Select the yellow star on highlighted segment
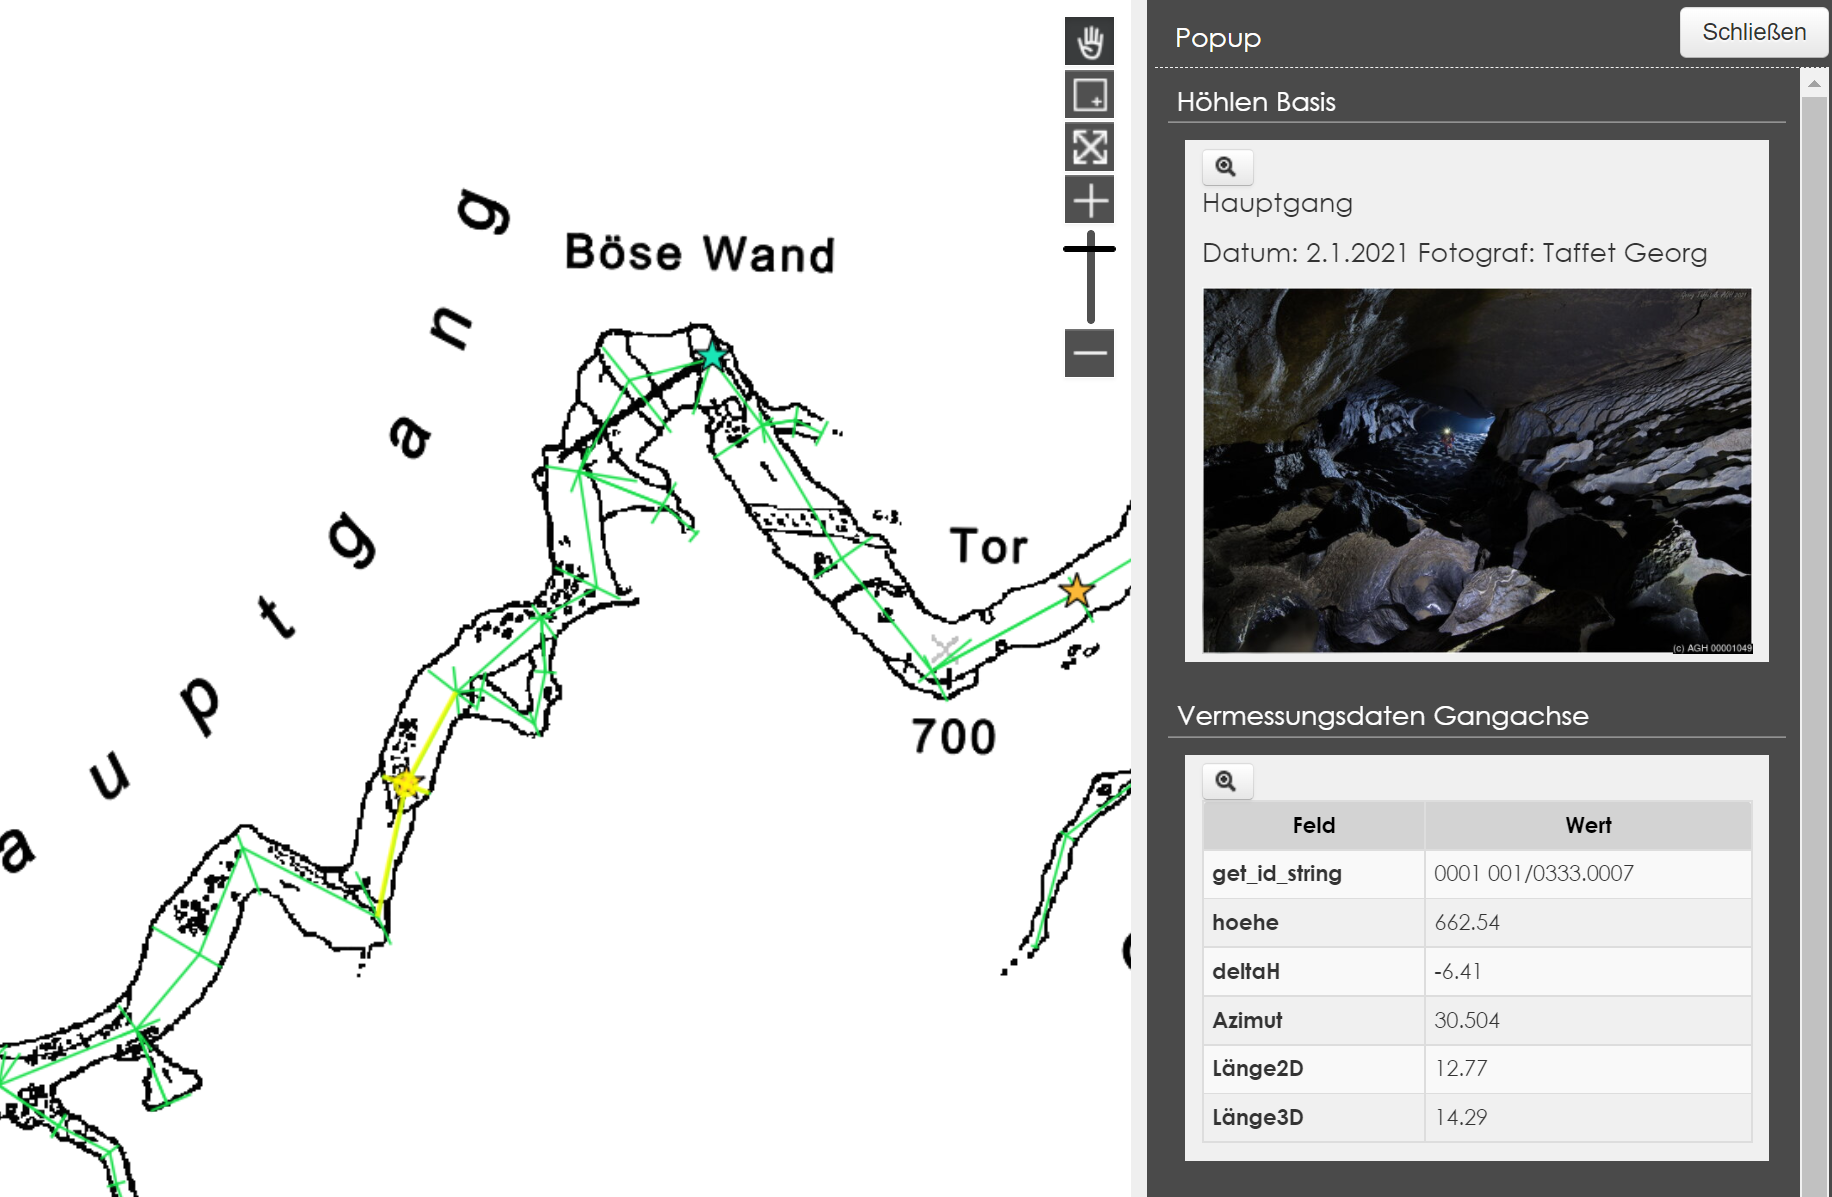This screenshot has width=1832, height=1197. click(x=406, y=784)
